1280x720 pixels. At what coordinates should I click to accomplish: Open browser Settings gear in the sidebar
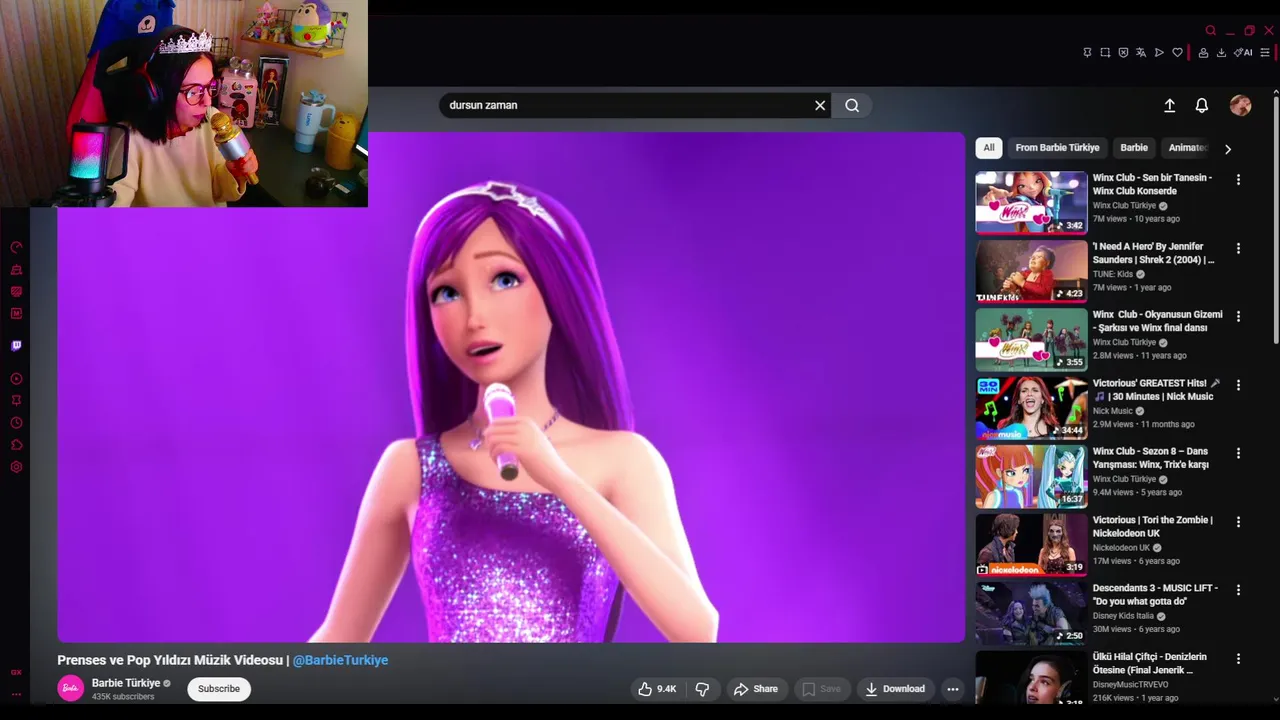[x=16, y=467]
